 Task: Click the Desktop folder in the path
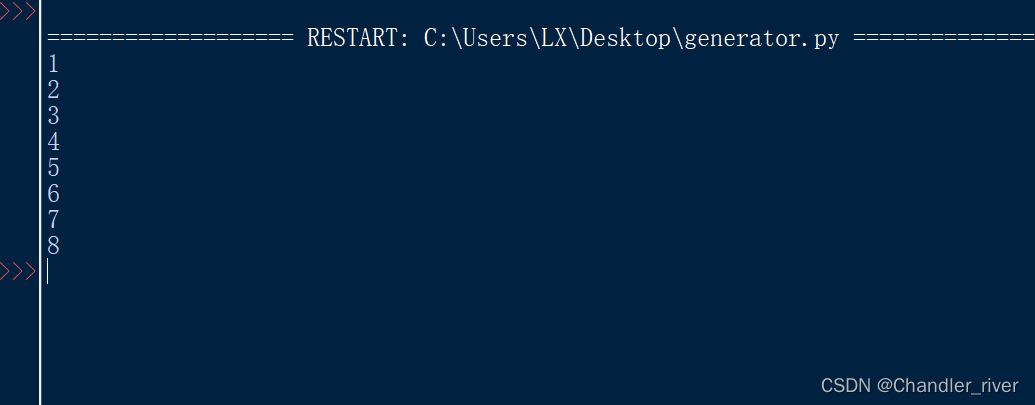[628, 39]
